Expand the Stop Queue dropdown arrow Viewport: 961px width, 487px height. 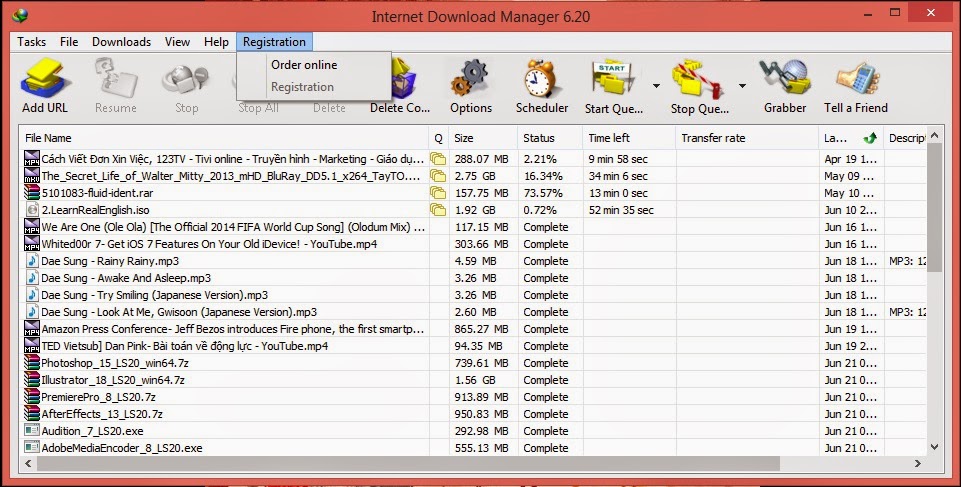(x=742, y=86)
